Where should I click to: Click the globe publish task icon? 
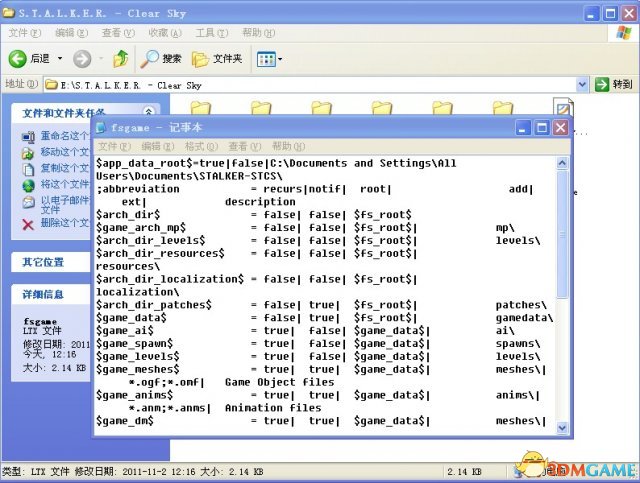(28, 186)
